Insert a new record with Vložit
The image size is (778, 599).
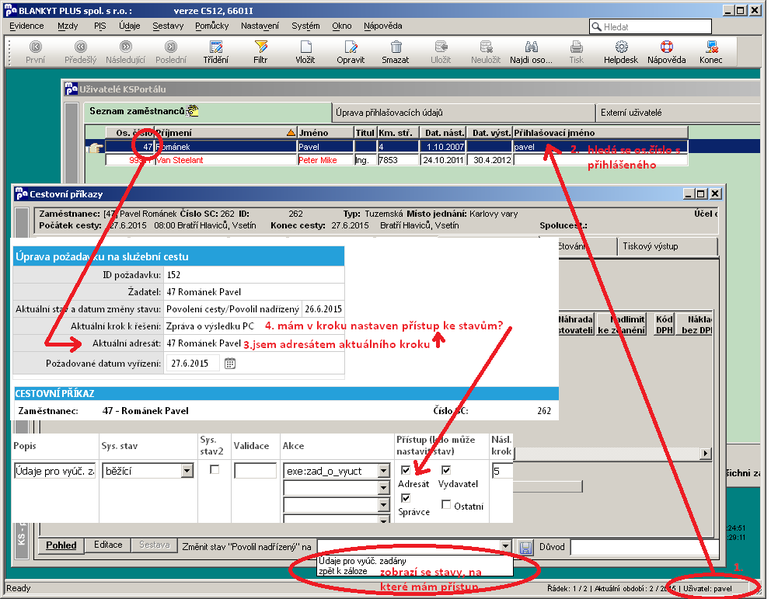pyautogui.click(x=306, y=52)
